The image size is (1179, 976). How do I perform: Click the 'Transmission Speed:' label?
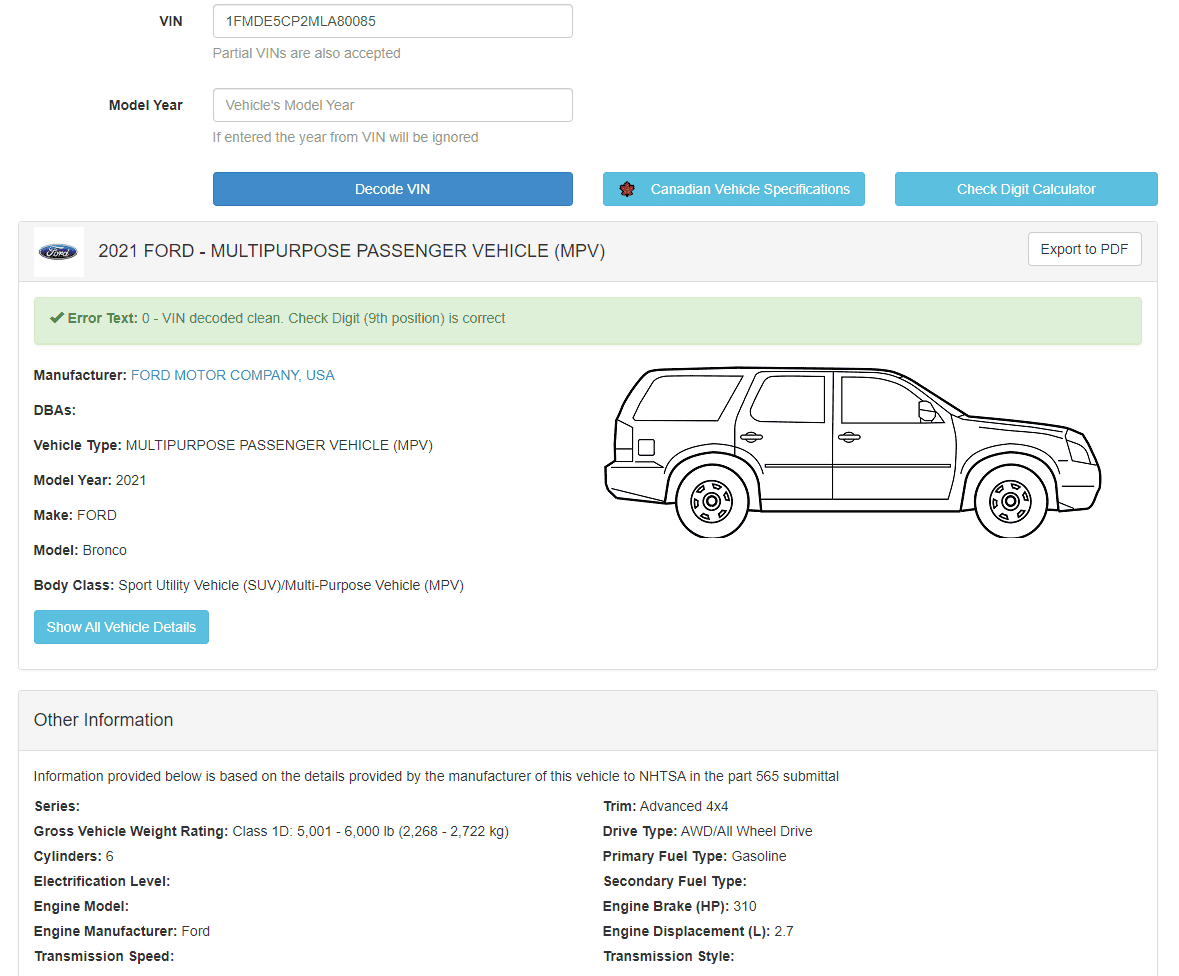click(x=104, y=956)
